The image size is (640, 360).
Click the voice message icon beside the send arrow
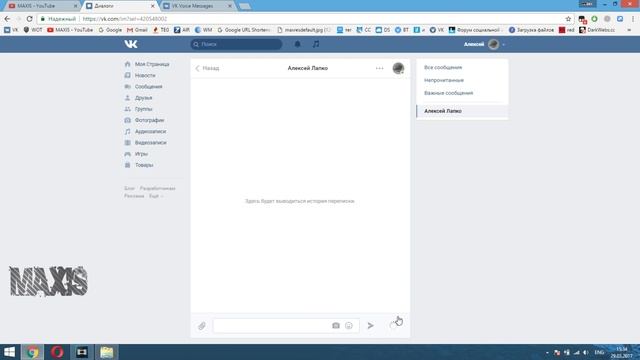(393, 325)
